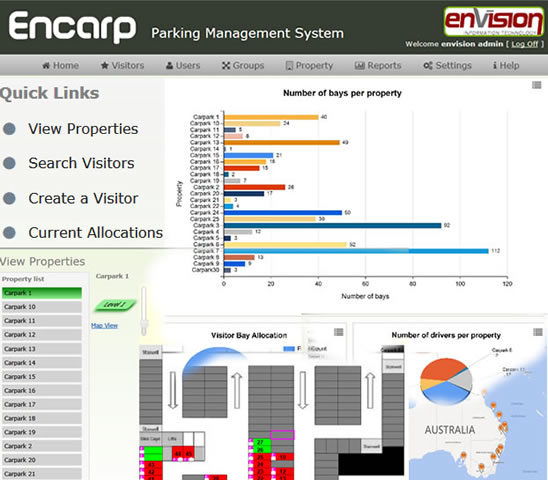The width and height of the screenshot is (548, 480).
Task: Select Carpark 16 in property list
Action: tap(42, 391)
